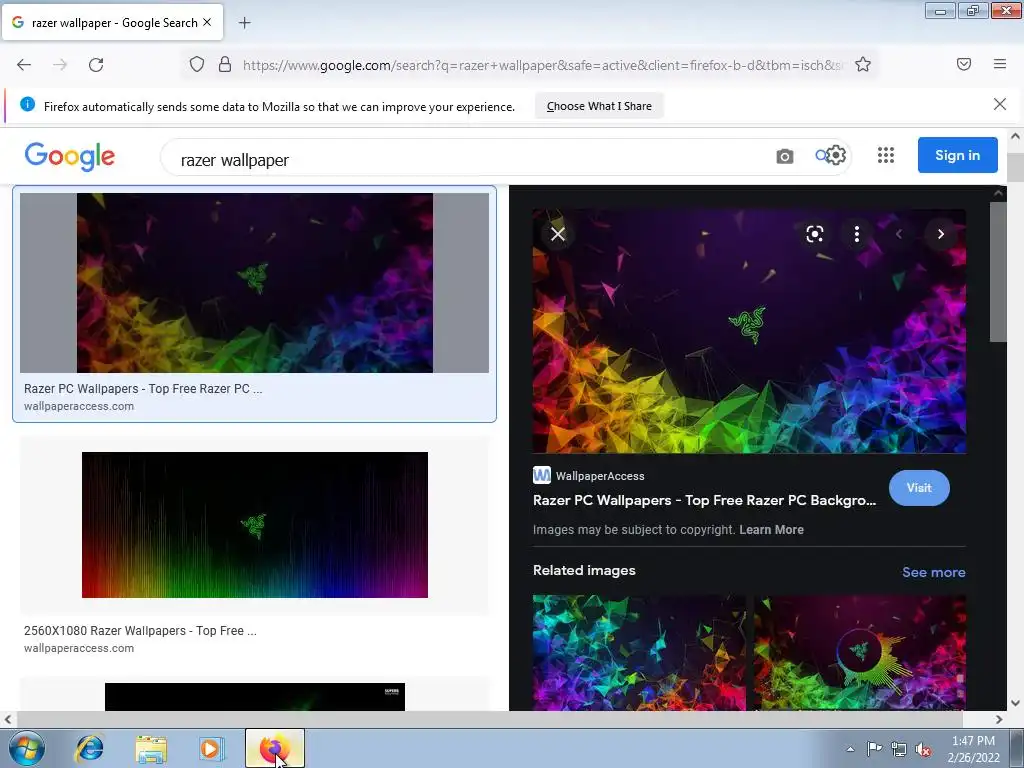Open the Google apps grid
1024x768 pixels.
886,155
